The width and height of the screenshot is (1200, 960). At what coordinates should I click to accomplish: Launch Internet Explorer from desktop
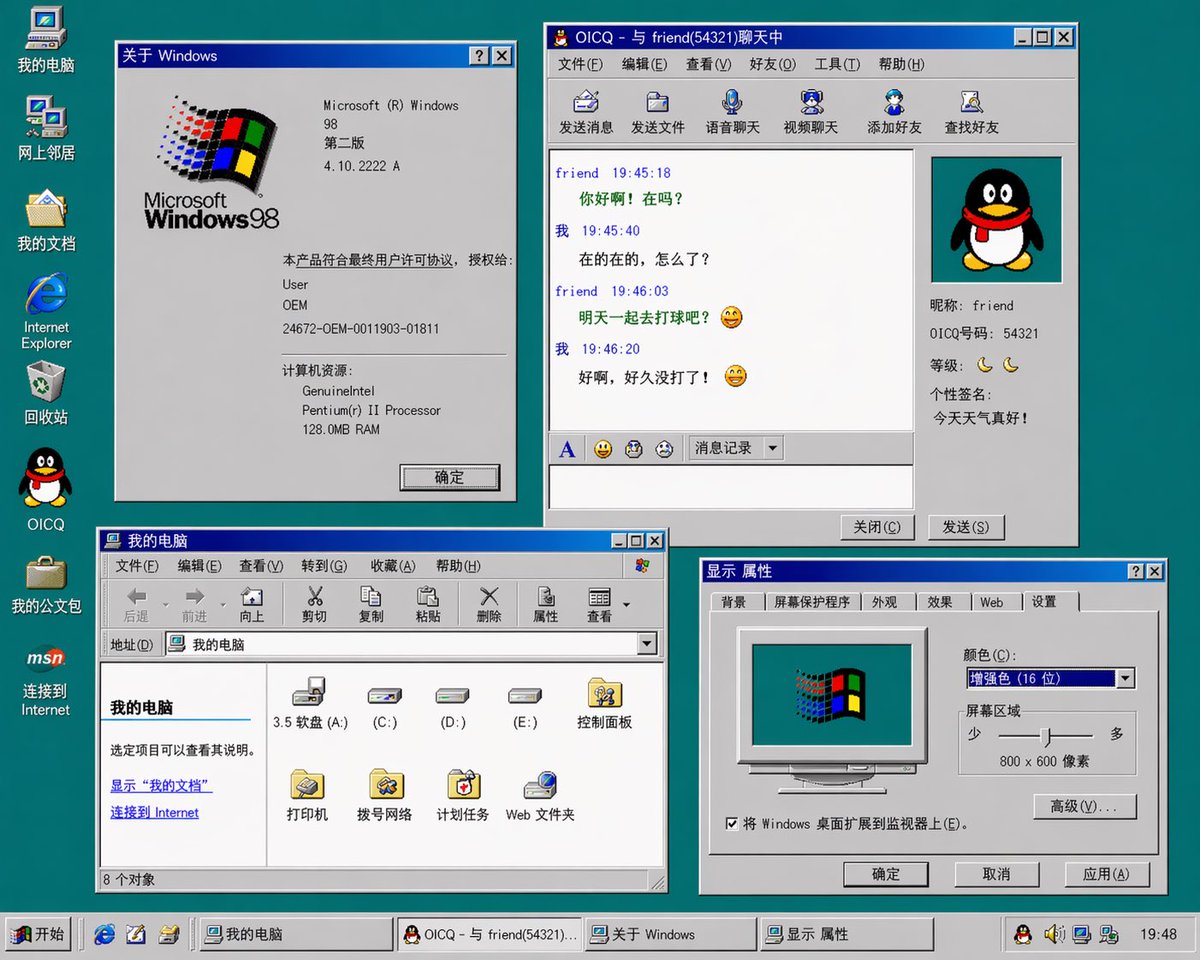46,311
